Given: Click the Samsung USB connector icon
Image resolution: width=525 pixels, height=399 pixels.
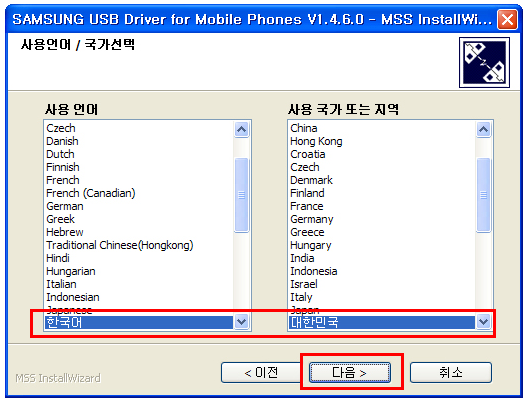Looking at the screenshot, I should (484, 62).
